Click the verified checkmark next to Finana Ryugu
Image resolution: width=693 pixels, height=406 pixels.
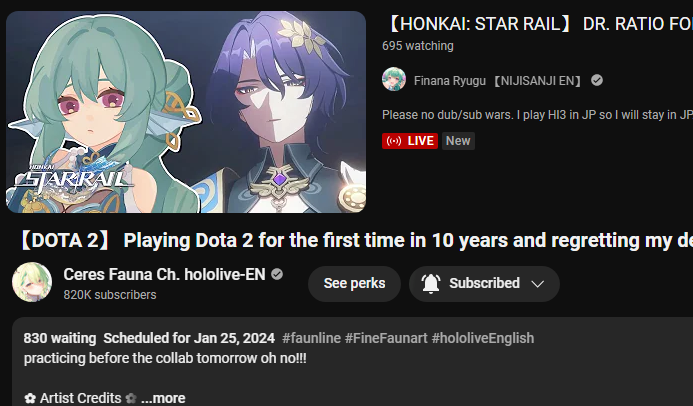click(597, 80)
